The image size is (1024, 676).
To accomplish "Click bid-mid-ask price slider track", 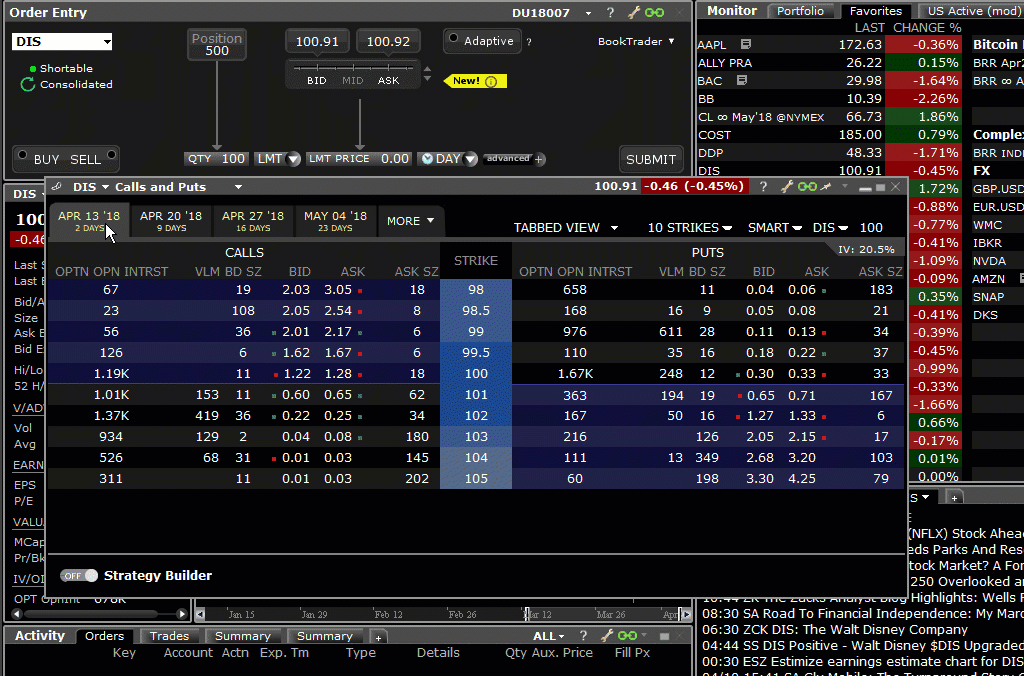I will [x=353, y=67].
